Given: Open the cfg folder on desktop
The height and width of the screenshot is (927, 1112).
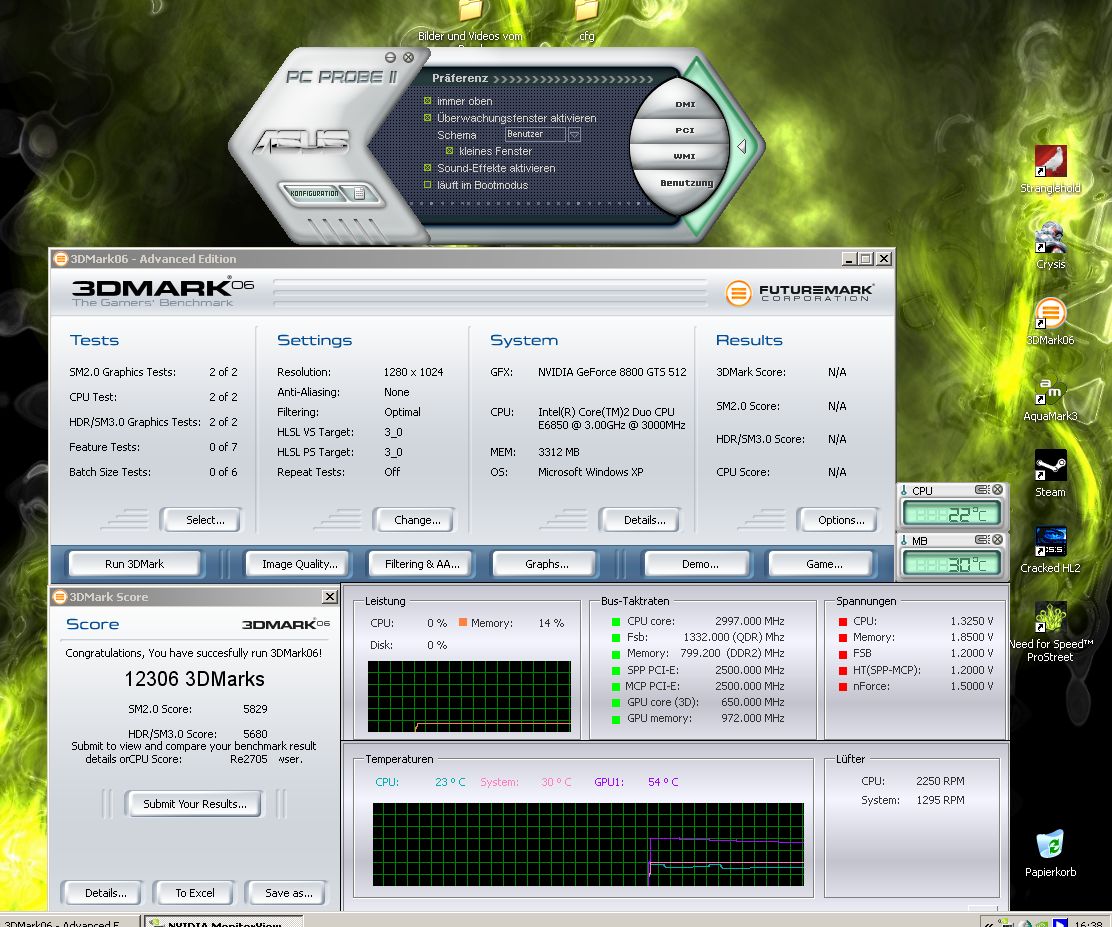Looking at the screenshot, I should click(586, 21).
